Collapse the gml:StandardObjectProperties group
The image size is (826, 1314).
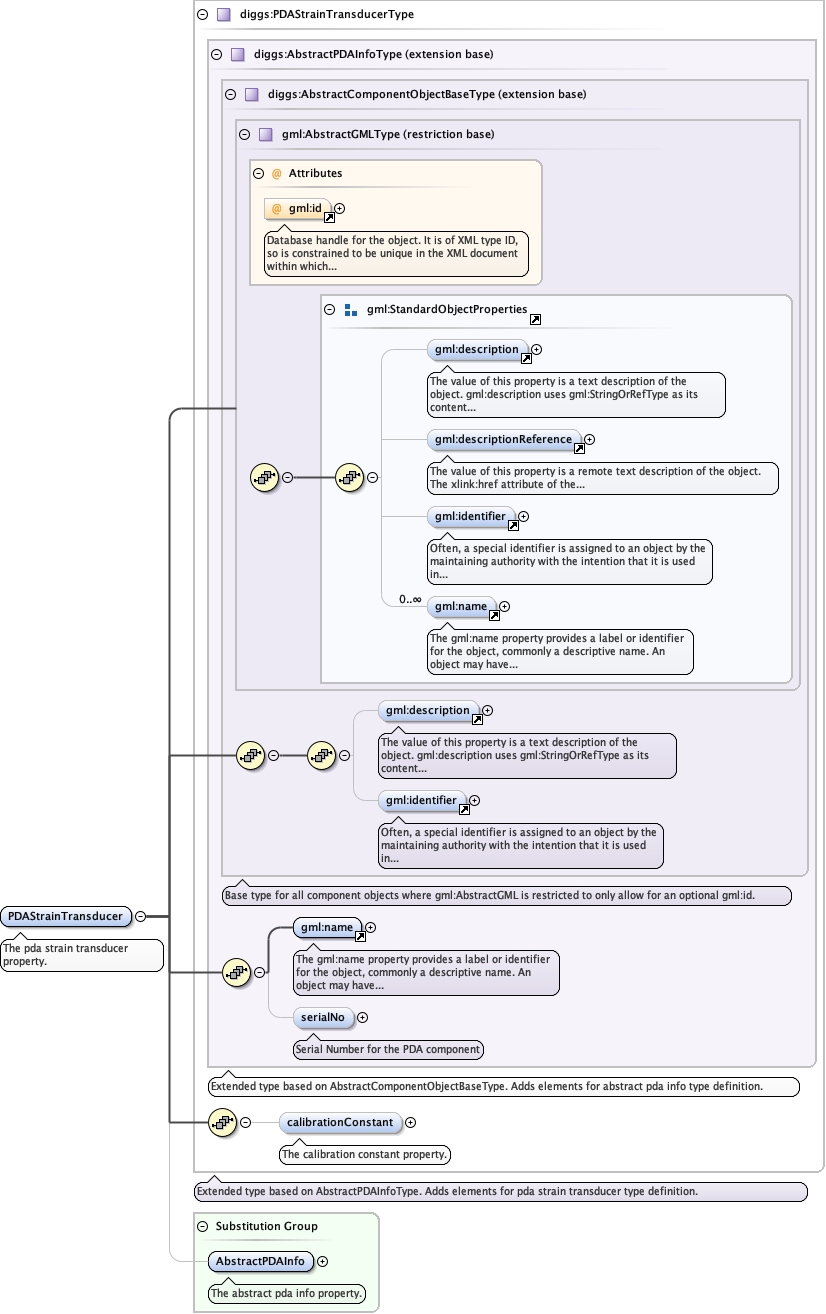coord(330,310)
